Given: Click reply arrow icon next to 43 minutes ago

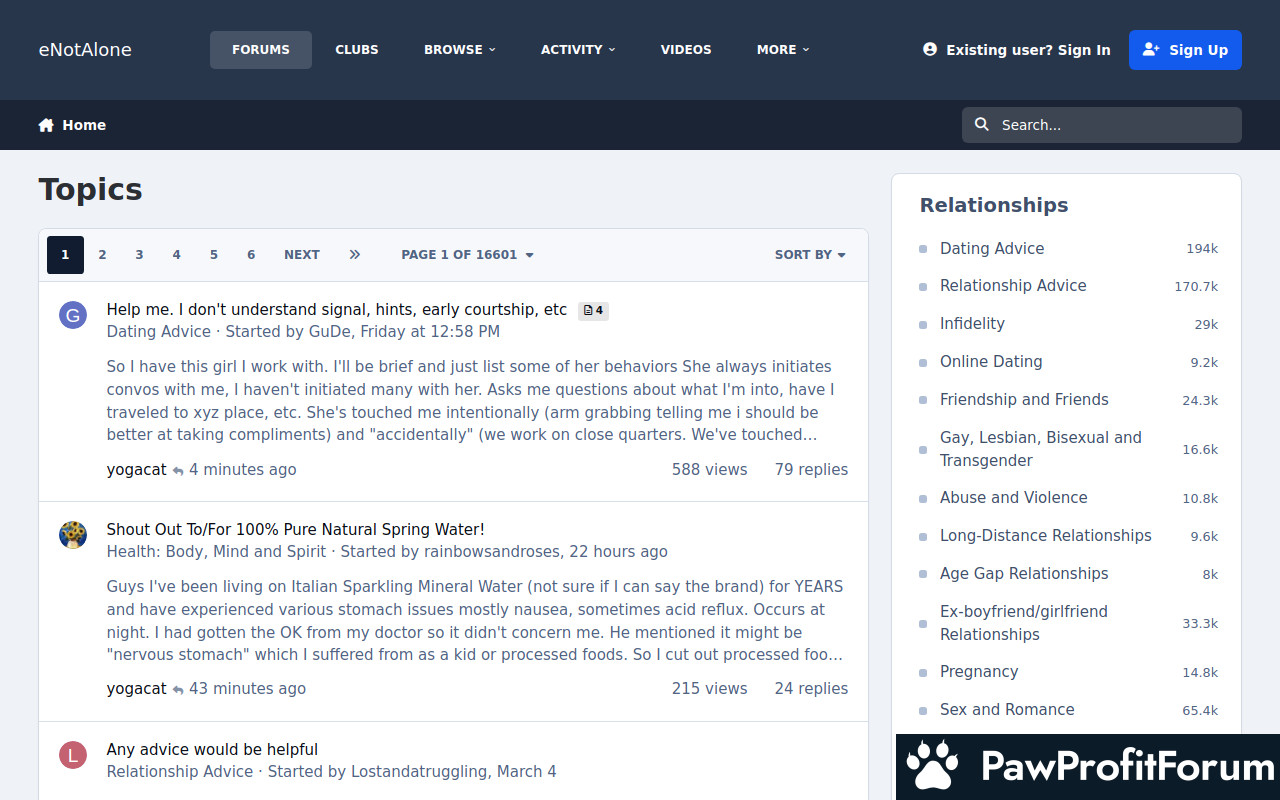Looking at the screenshot, I should 178,690.
